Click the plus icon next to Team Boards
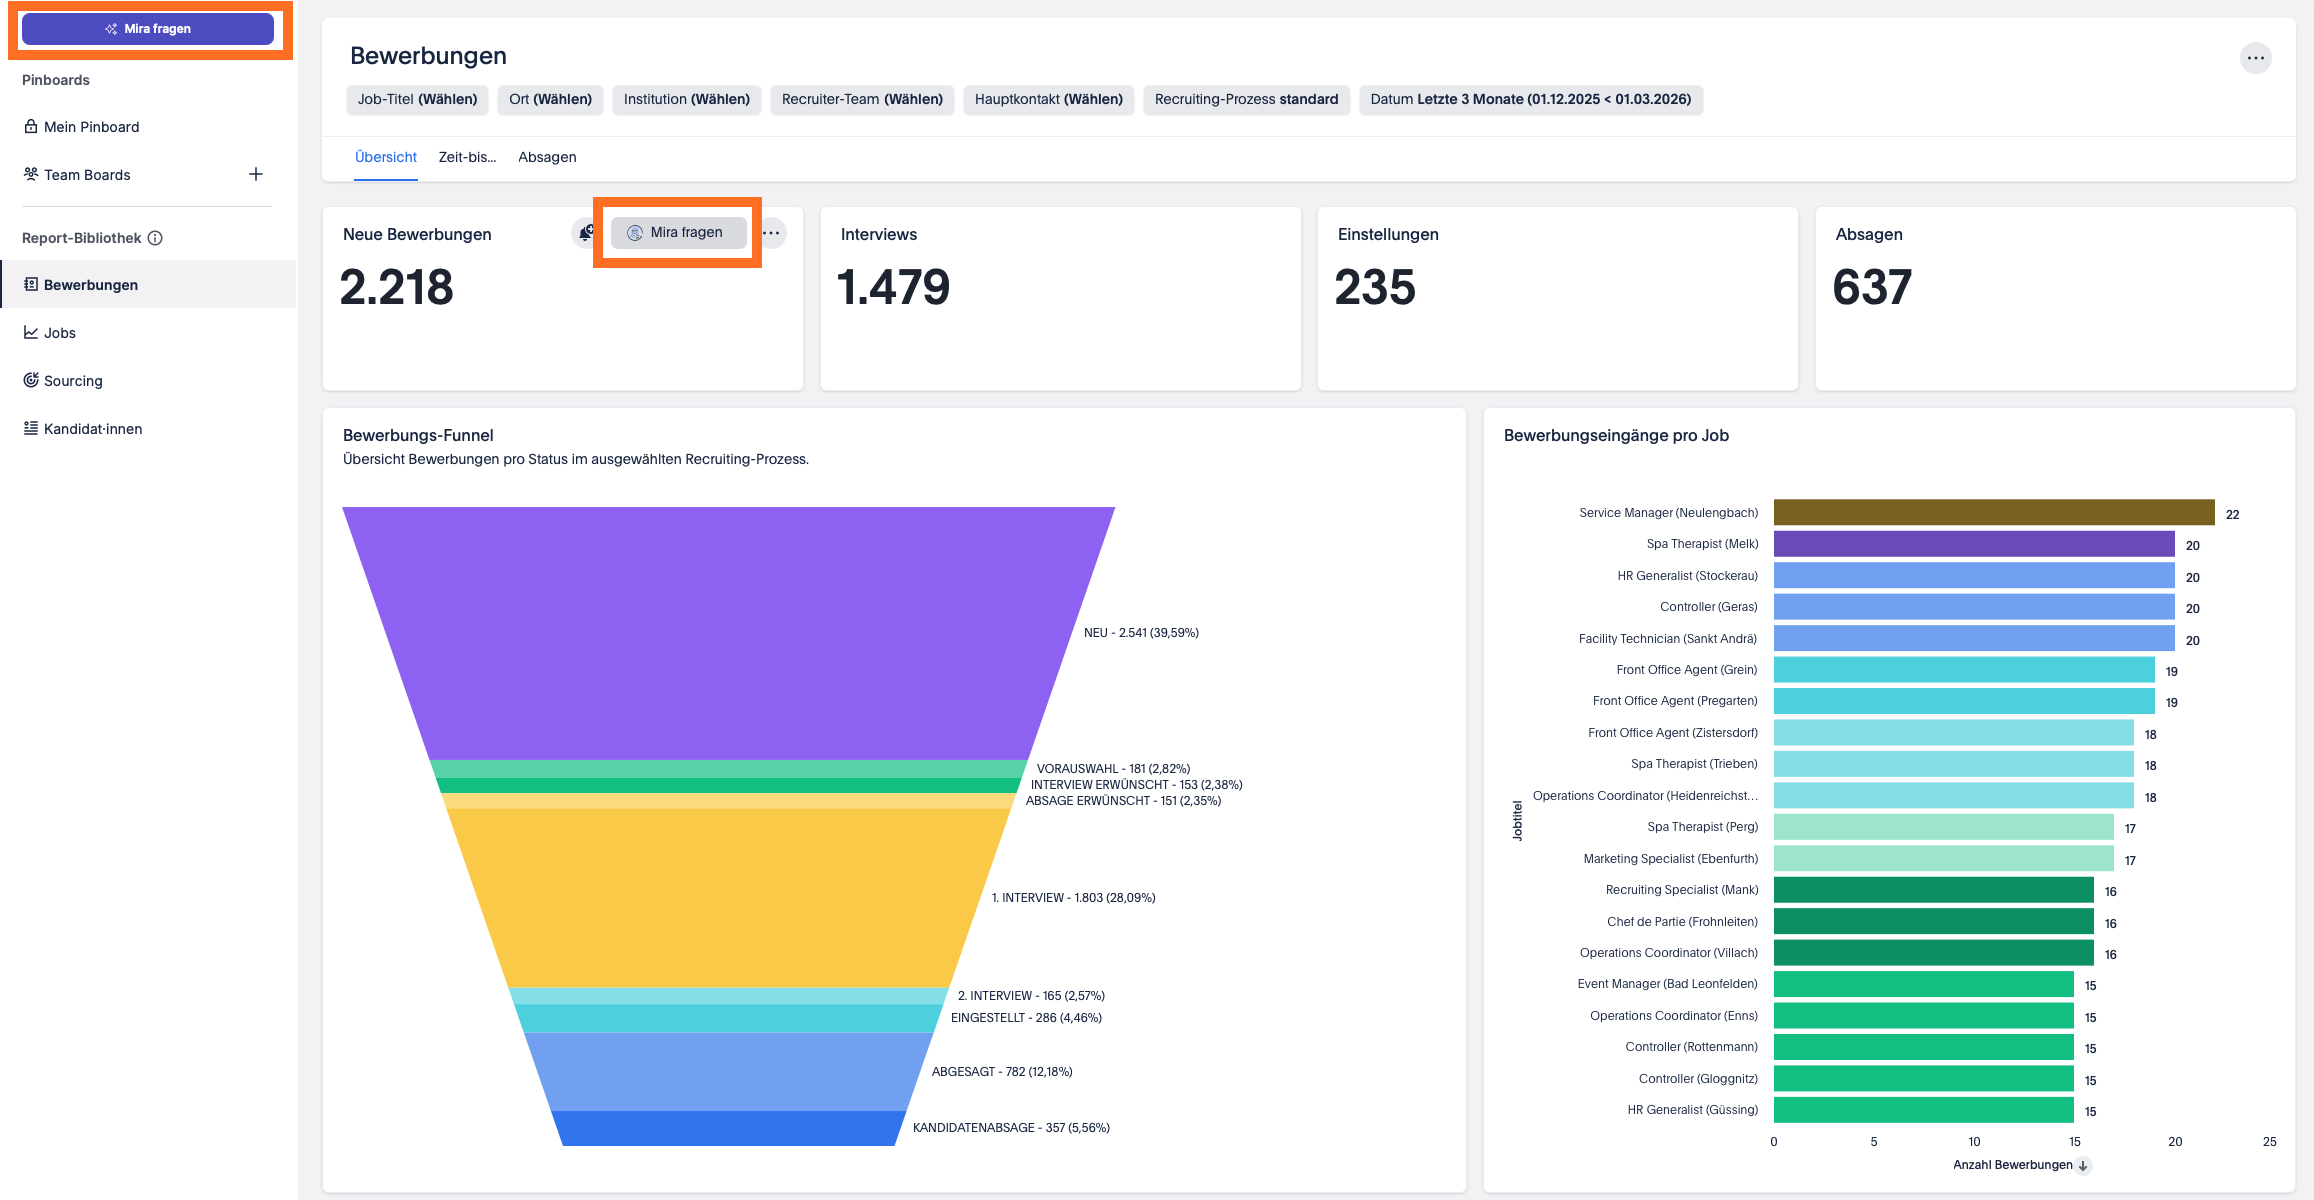This screenshot has width=2314, height=1200. [256, 174]
